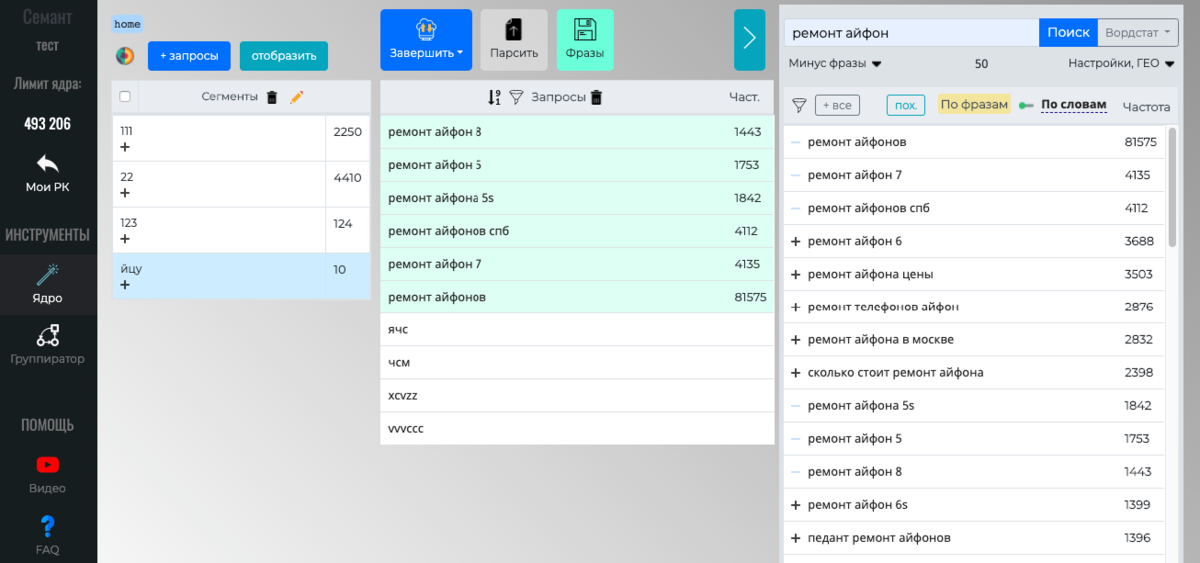Toggle the По фразам / По словам switch
Screen dimensions: 1200x563
point(1025,105)
